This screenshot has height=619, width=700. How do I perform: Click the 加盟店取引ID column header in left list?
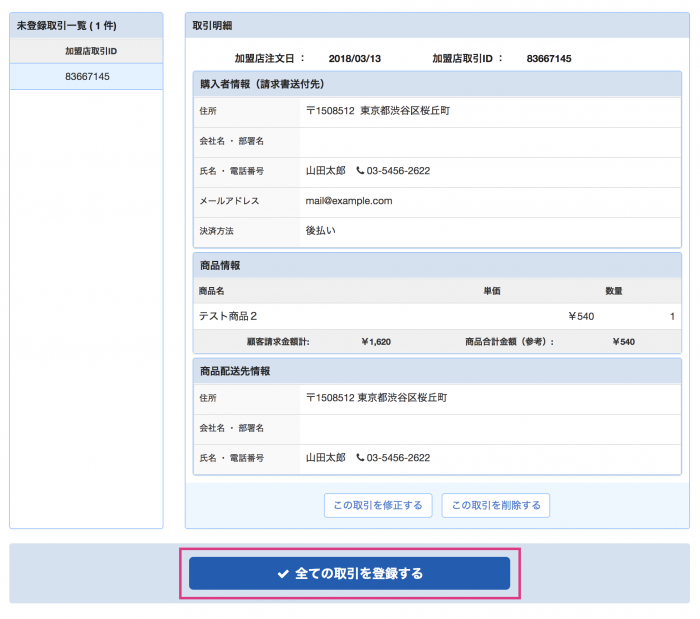pyautogui.click(x=87, y=51)
